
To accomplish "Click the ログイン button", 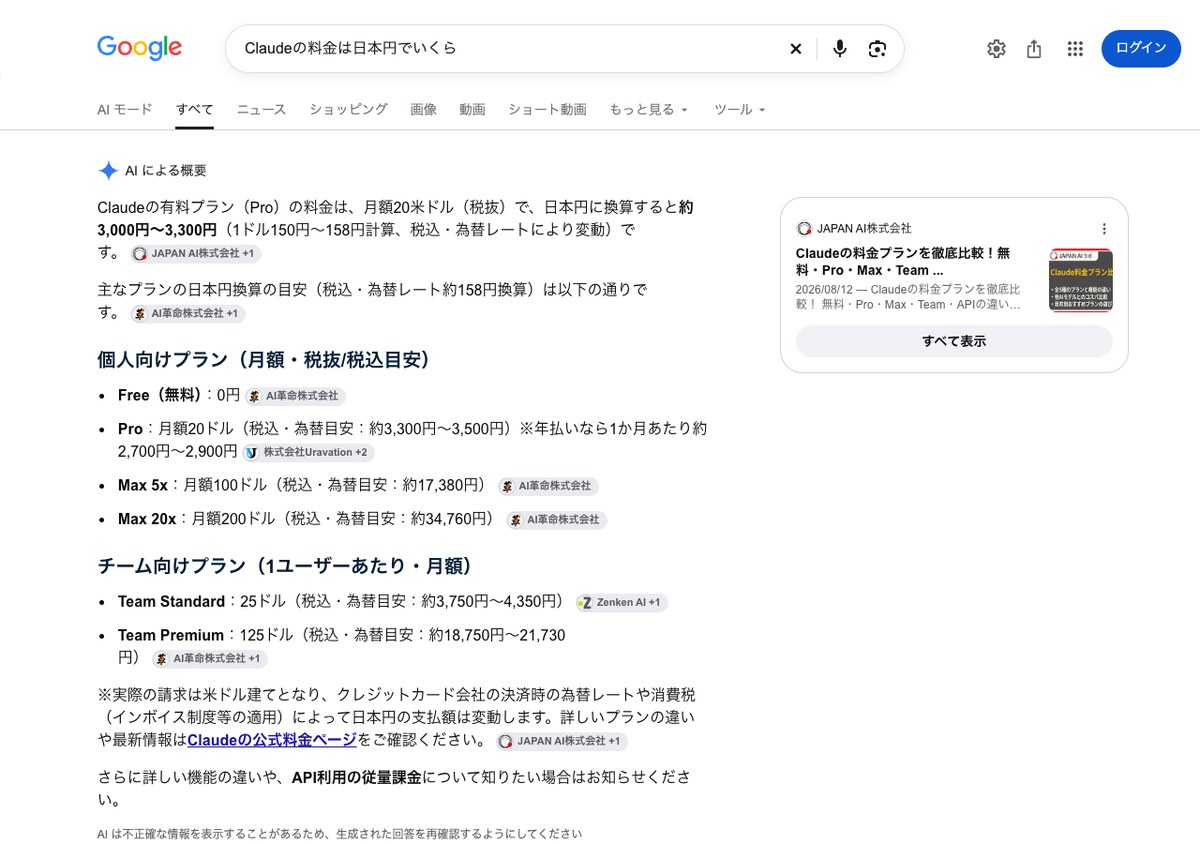I will click(x=1141, y=48).
